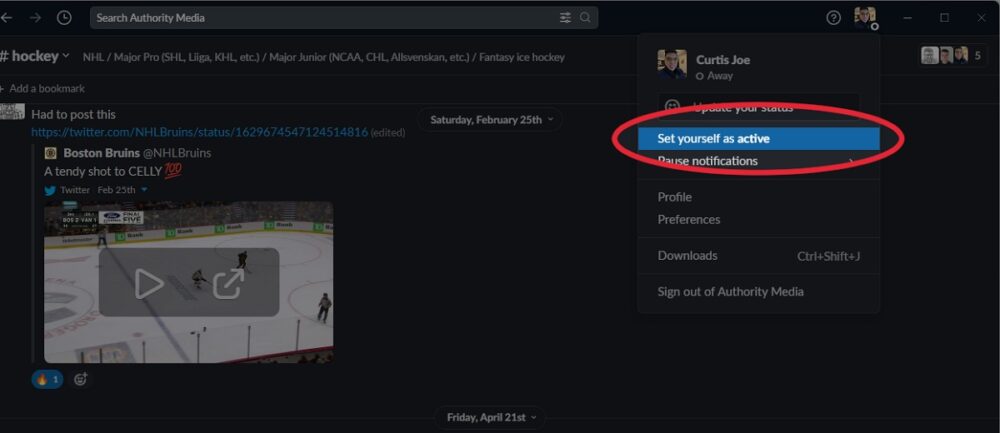The width and height of the screenshot is (1000, 433).
Task: Open the video in external window
Action: [x=228, y=284]
